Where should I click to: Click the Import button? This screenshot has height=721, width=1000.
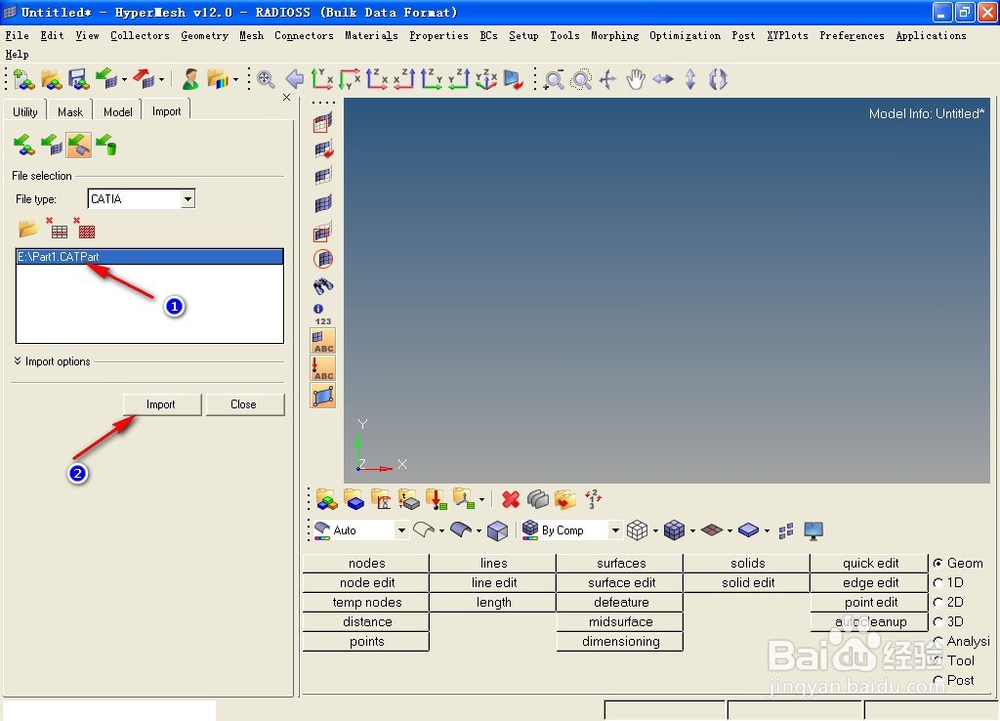pyautogui.click(x=161, y=404)
